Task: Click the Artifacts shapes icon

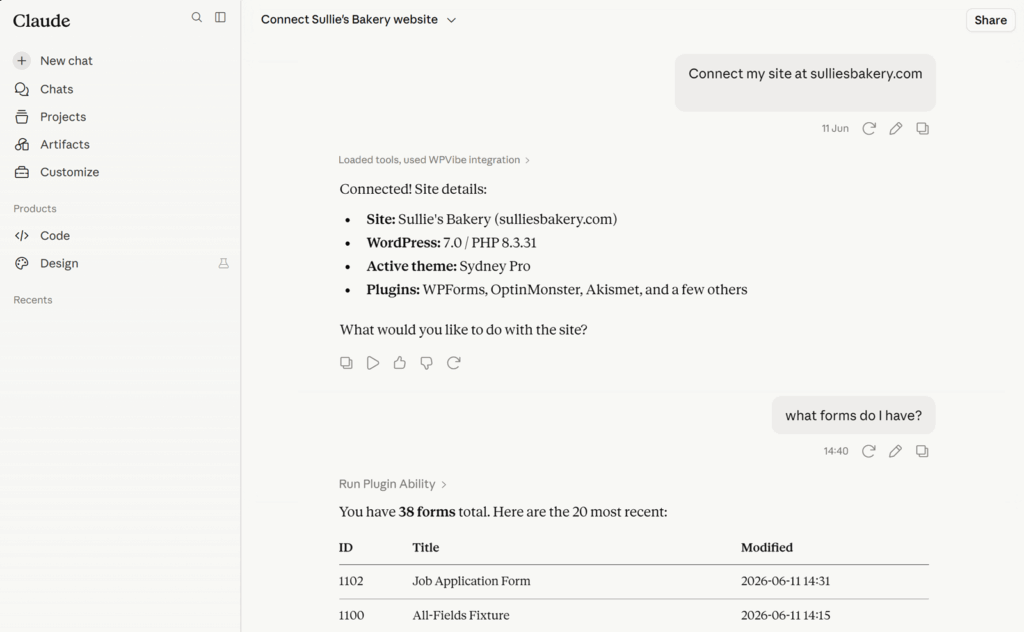Action: 22,144
